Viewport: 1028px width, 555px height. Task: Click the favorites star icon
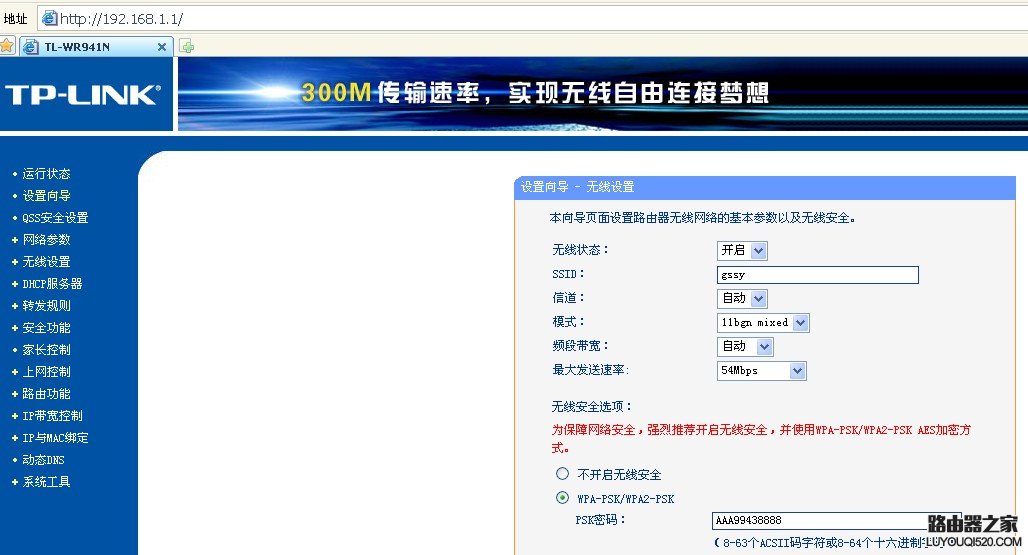(x=7, y=46)
